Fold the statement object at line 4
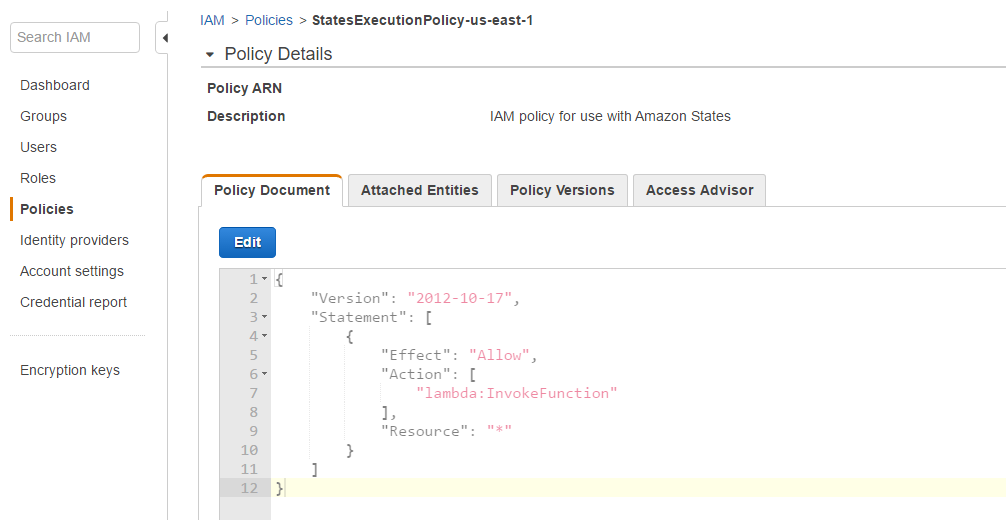This screenshot has width=1006, height=520. [264, 336]
